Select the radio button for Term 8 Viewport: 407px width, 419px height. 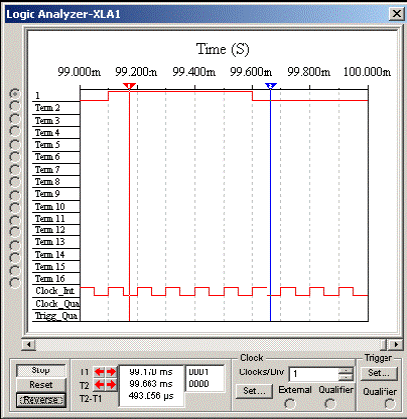(x=15, y=182)
